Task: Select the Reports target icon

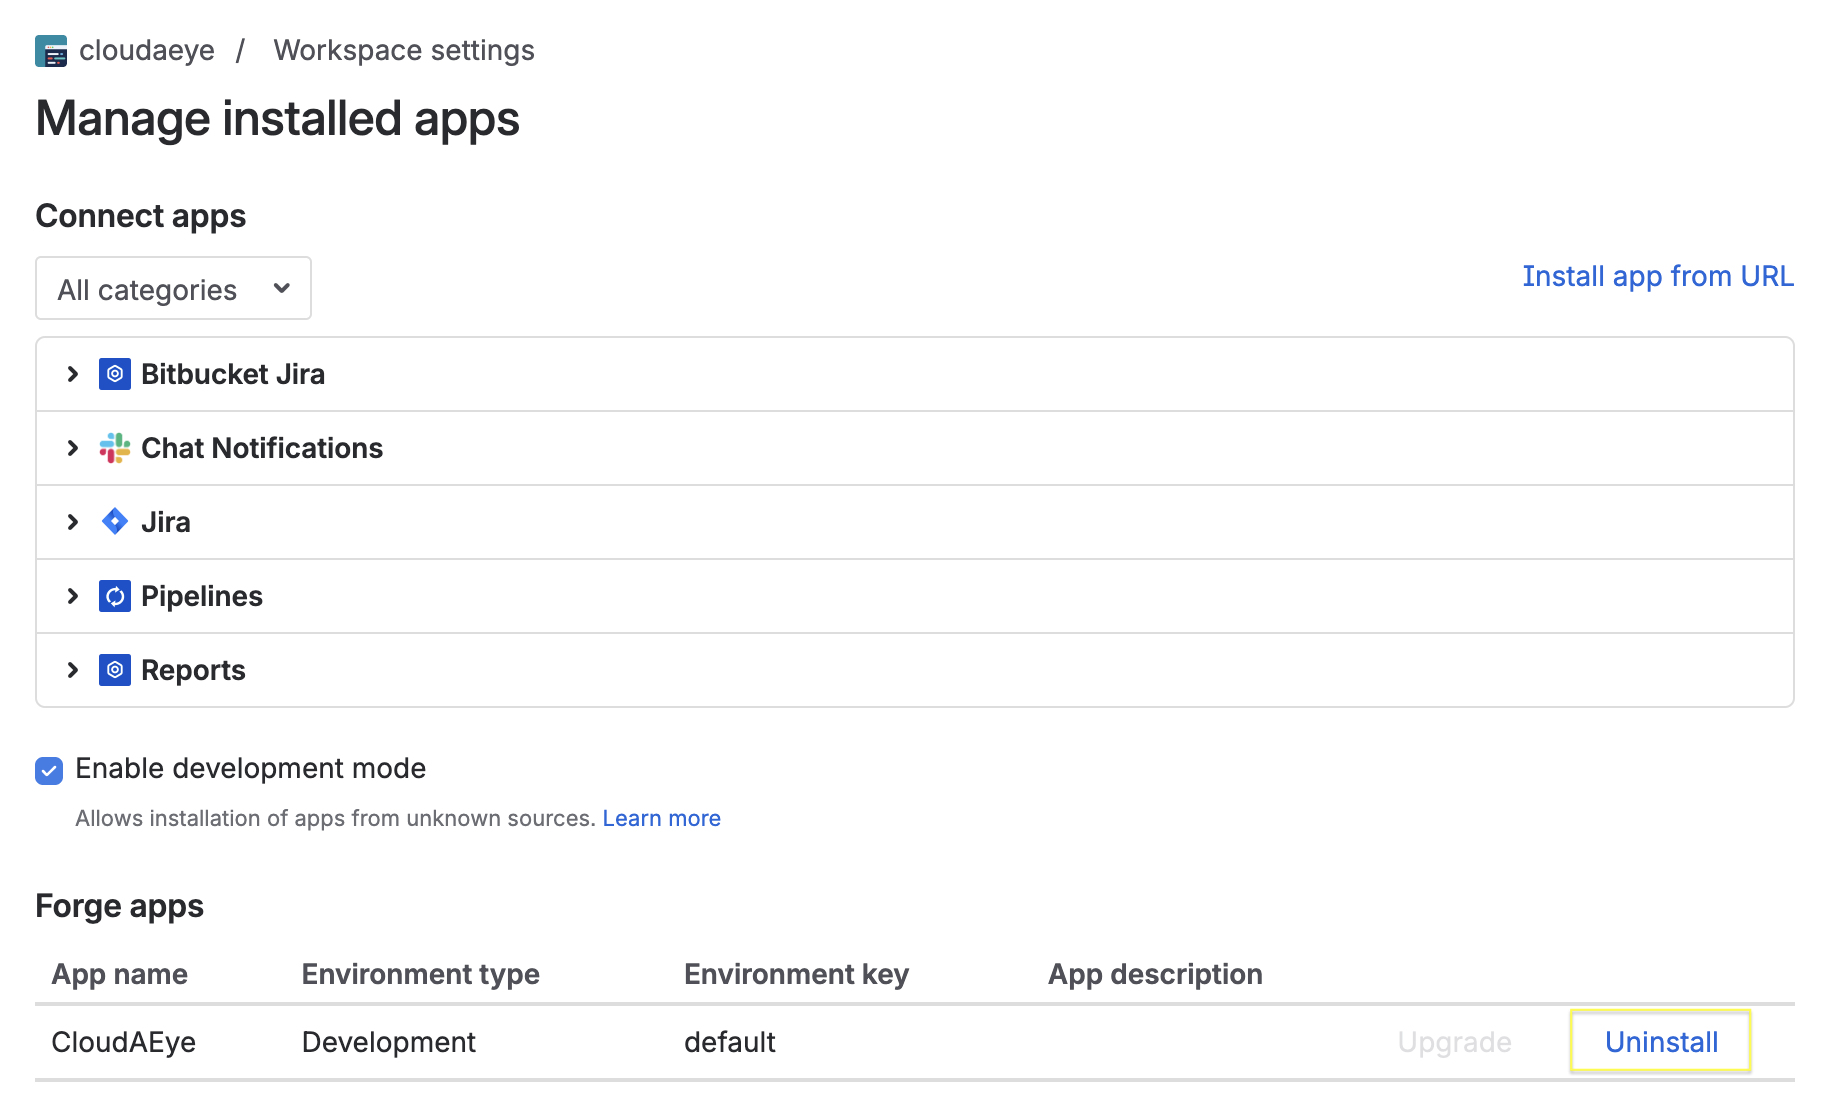Action: (x=115, y=669)
